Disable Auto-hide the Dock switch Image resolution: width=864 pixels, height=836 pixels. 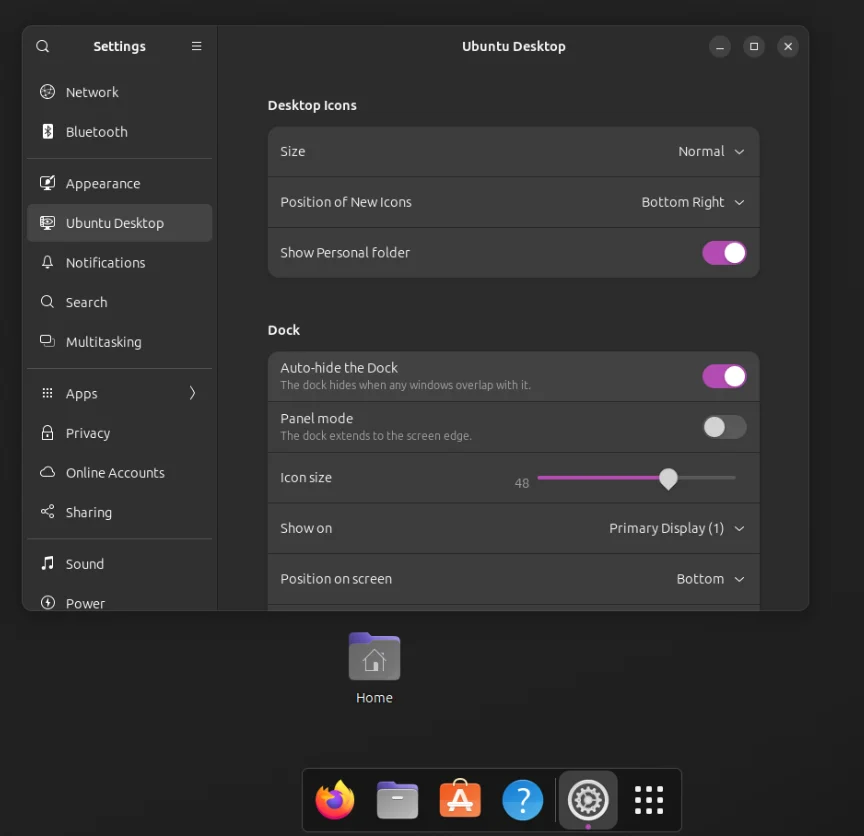pos(724,376)
